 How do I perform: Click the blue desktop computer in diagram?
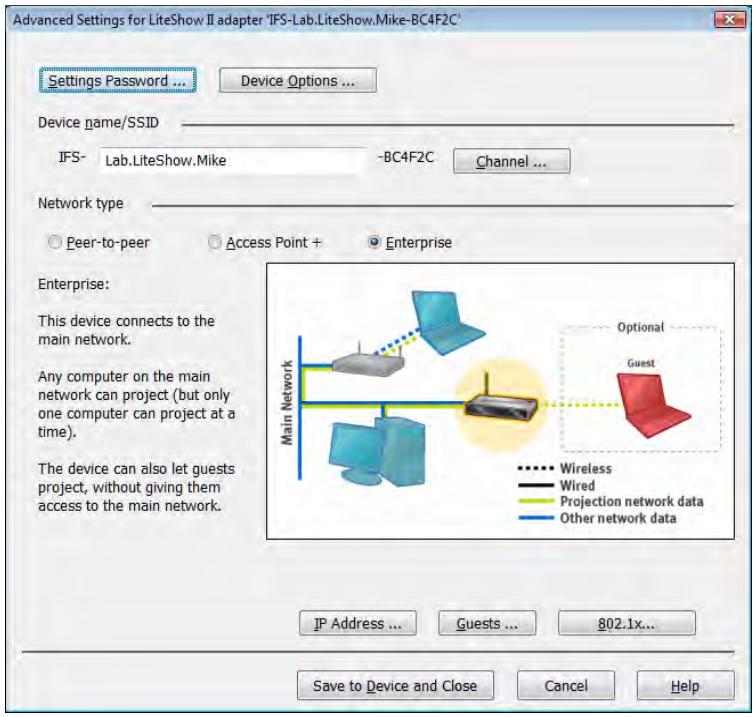click(x=377, y=452)
